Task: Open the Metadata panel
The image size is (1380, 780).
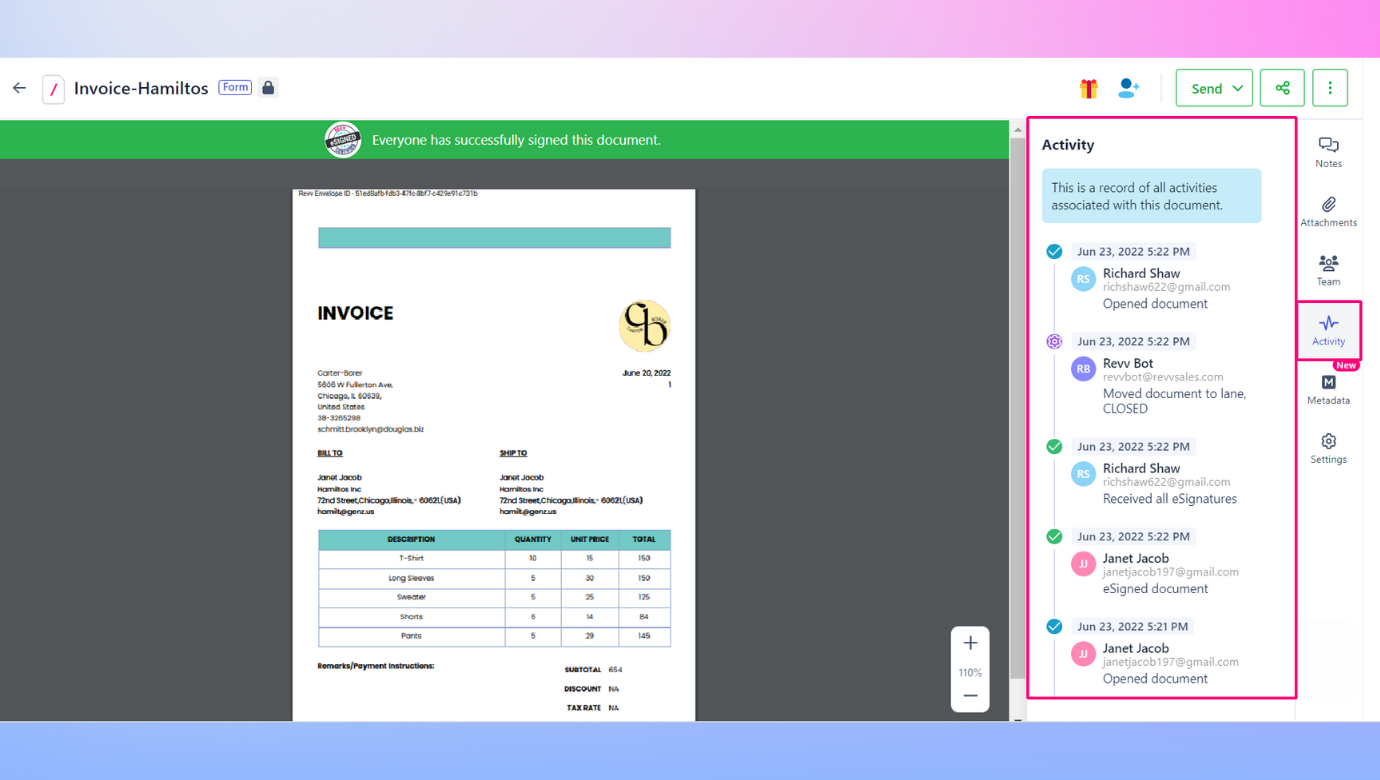Action: tap(1328, 389)
